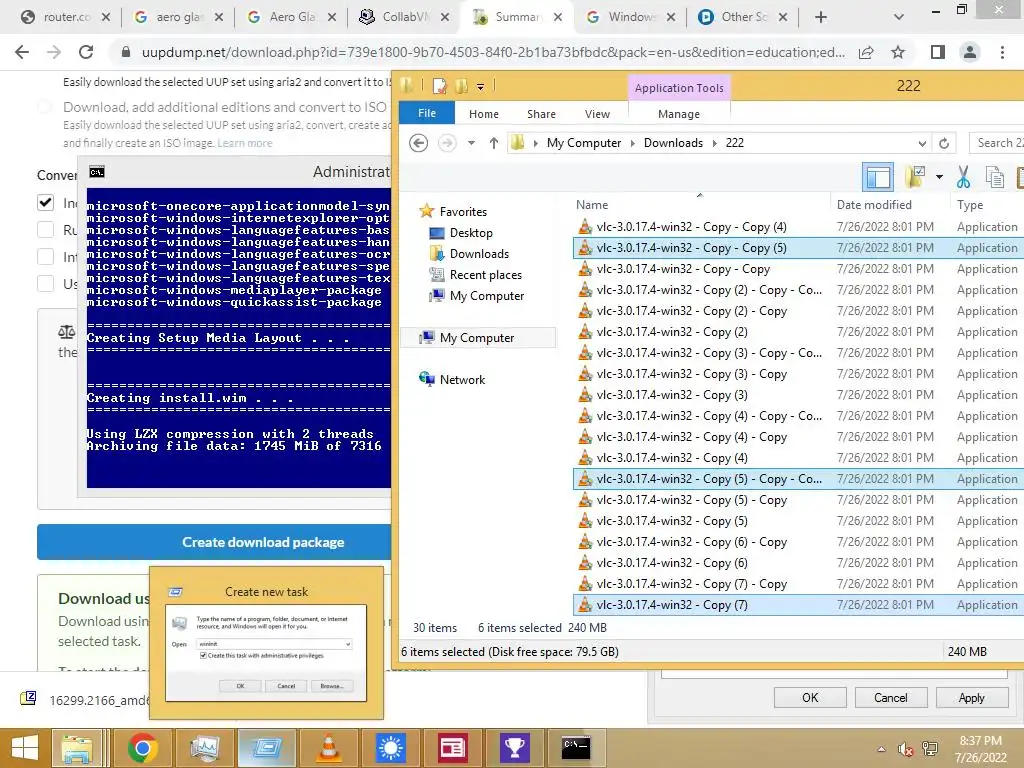Screen dimensions: 1024x768
Task: Switch to the CollabVM Chrome tab
Action: coord(404,17)
